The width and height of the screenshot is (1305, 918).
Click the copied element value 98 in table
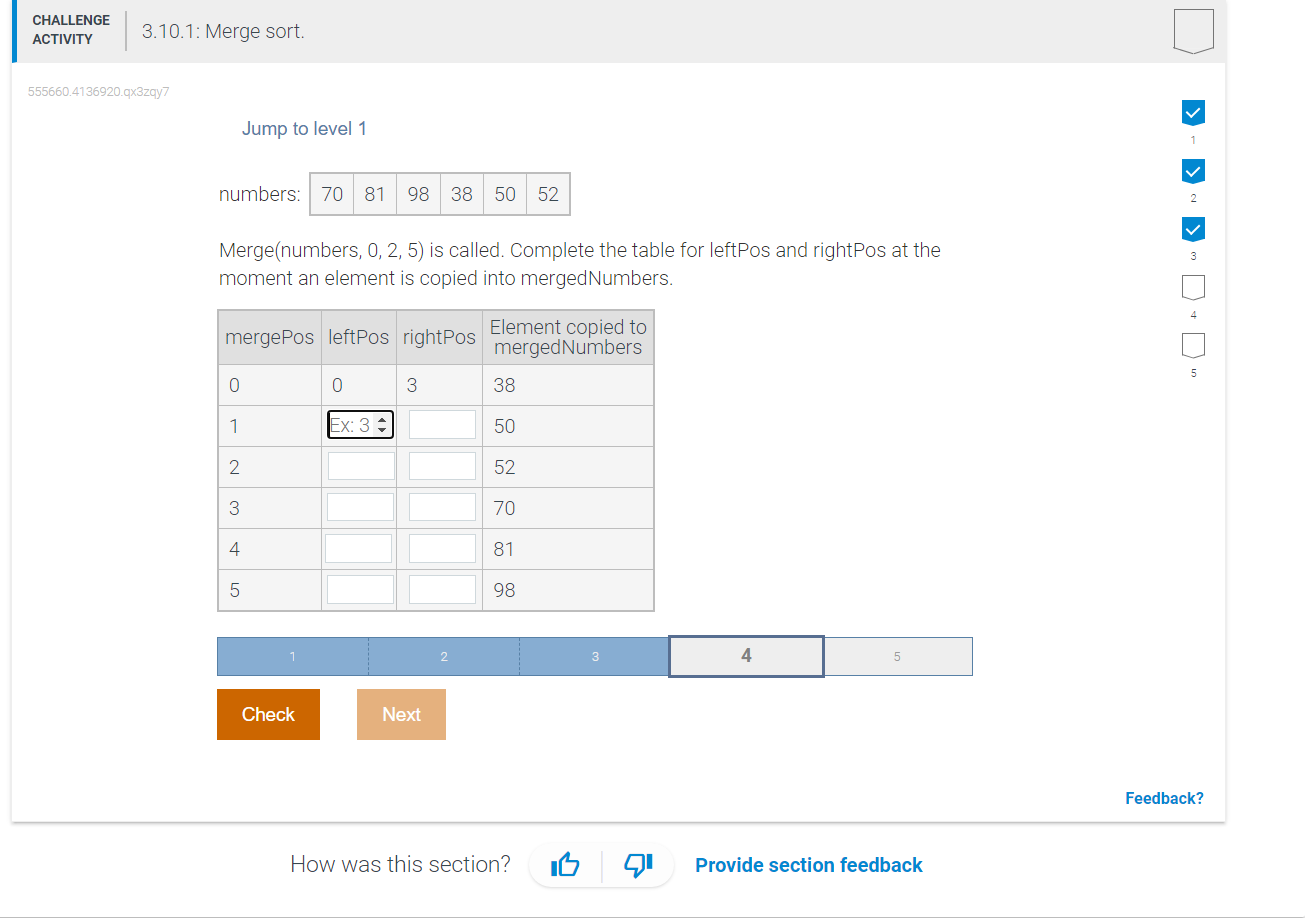point(505,590)
